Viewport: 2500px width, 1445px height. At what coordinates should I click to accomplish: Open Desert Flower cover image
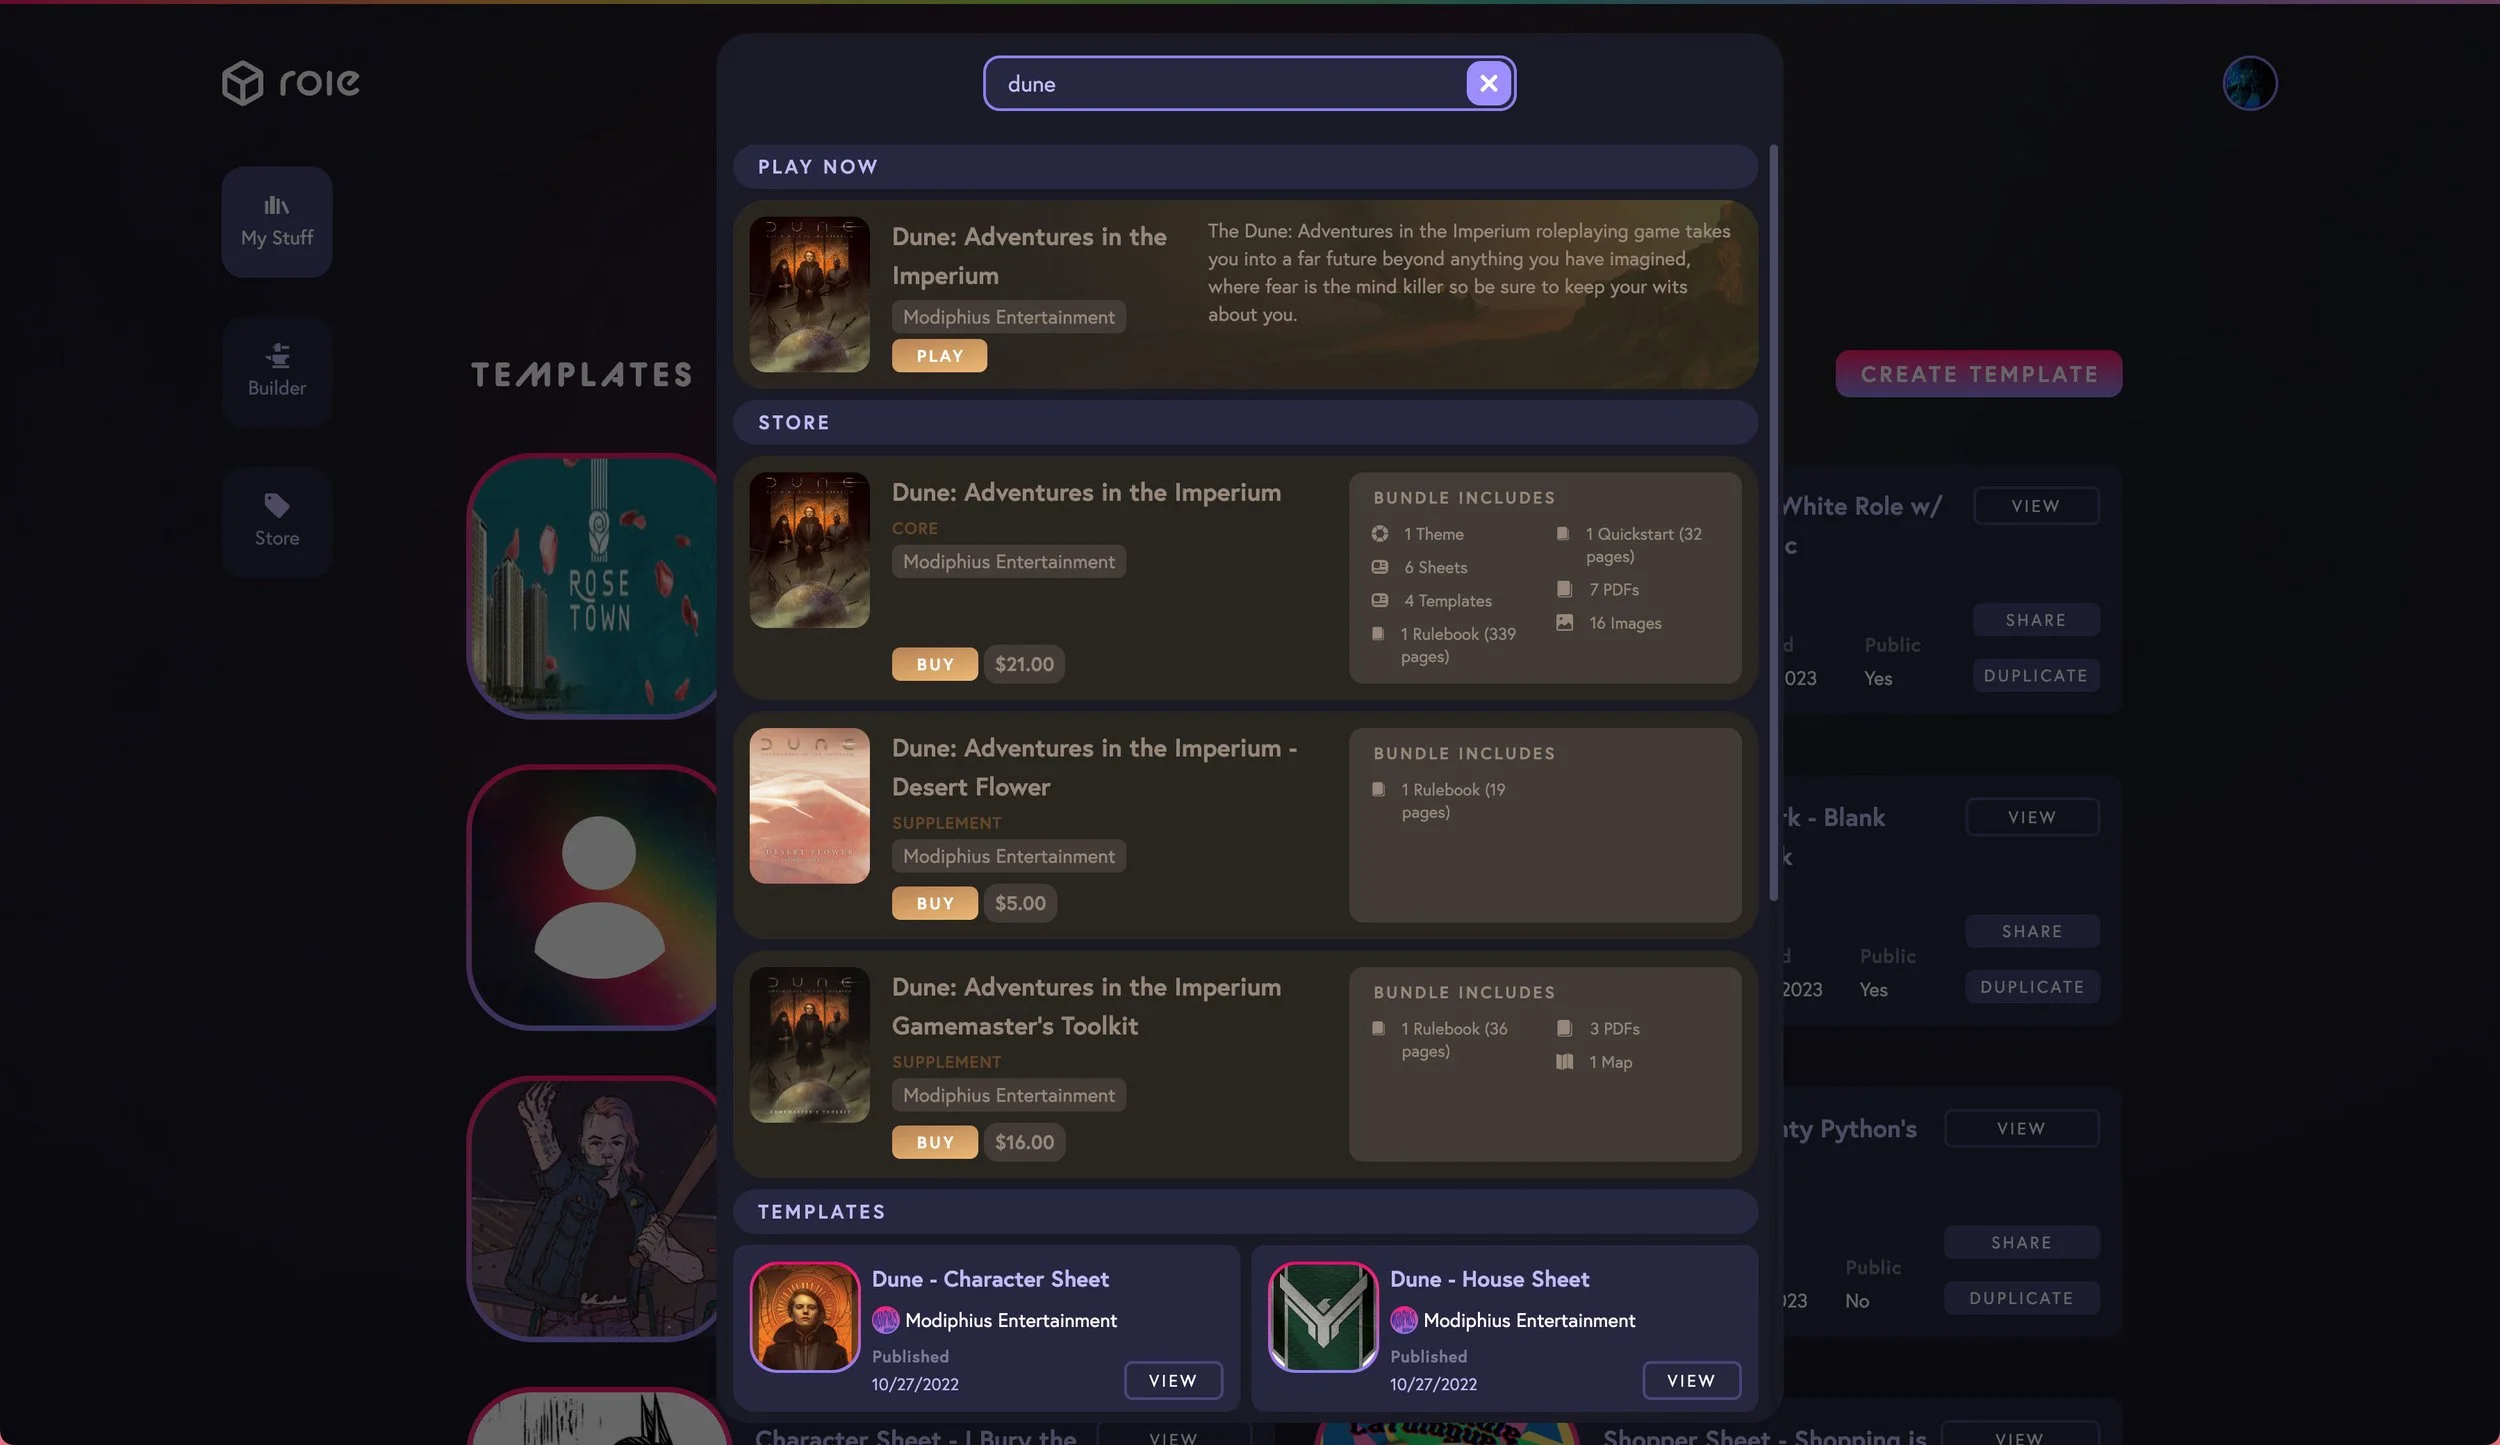tap(809, 805)
